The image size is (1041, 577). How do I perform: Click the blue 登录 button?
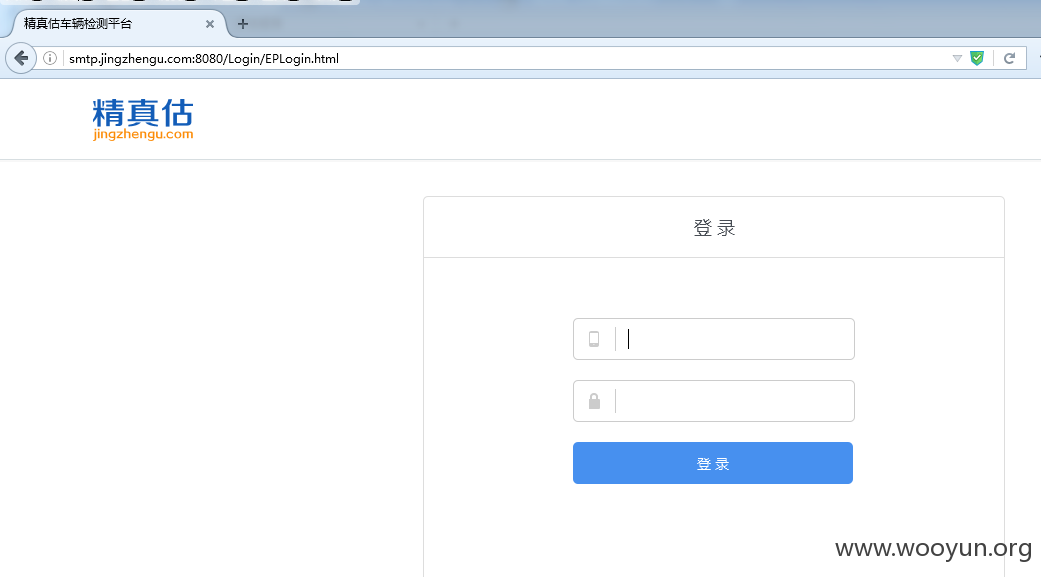coord(712,463)
